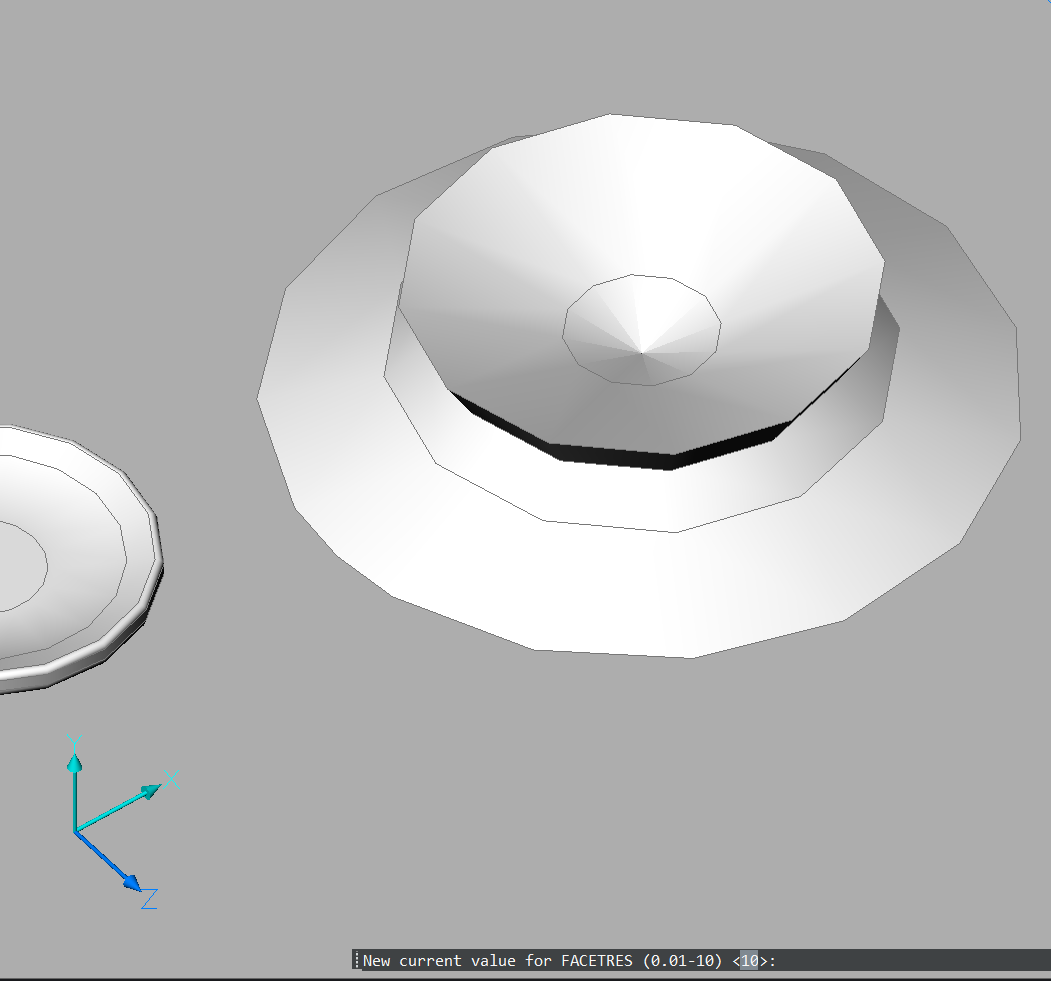Select the UCS icon origin point

pyautogui.click(x=75, y=831)
